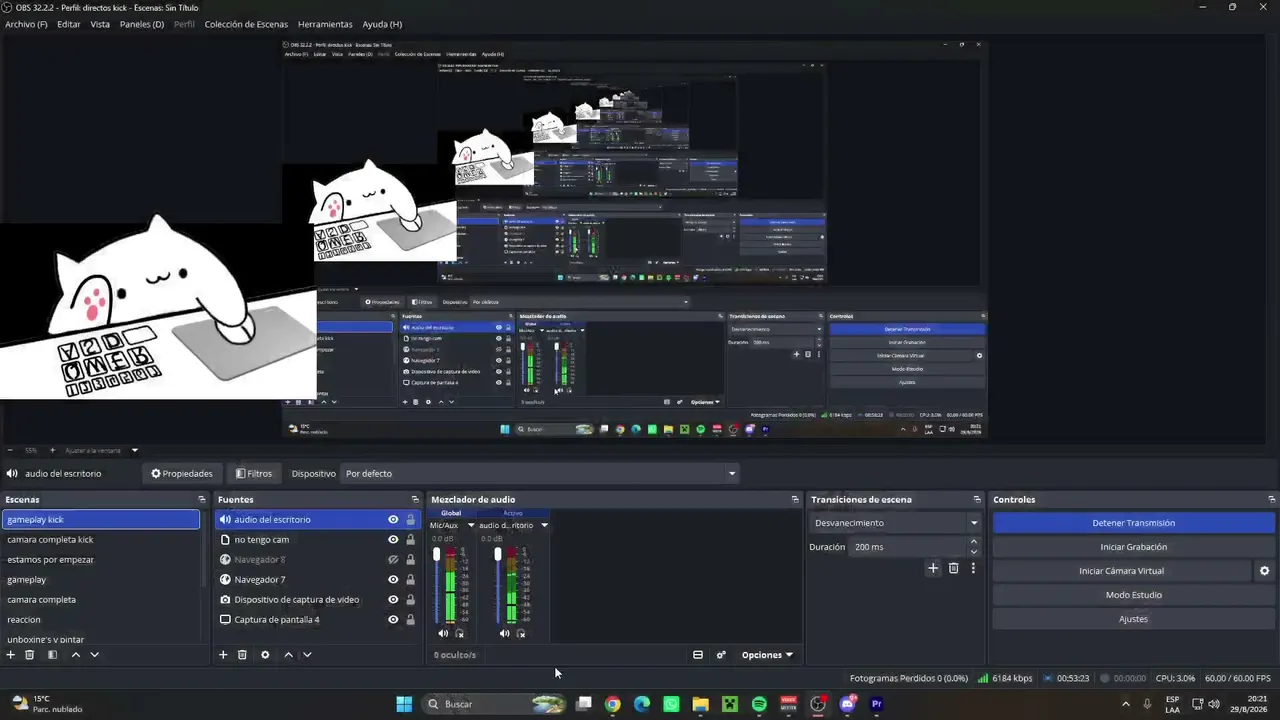Move selected scene up in Escenas list
Image resolution: width=1280 pixels, height=720 pixels.
pyautogui.click(x=75, y=655)
